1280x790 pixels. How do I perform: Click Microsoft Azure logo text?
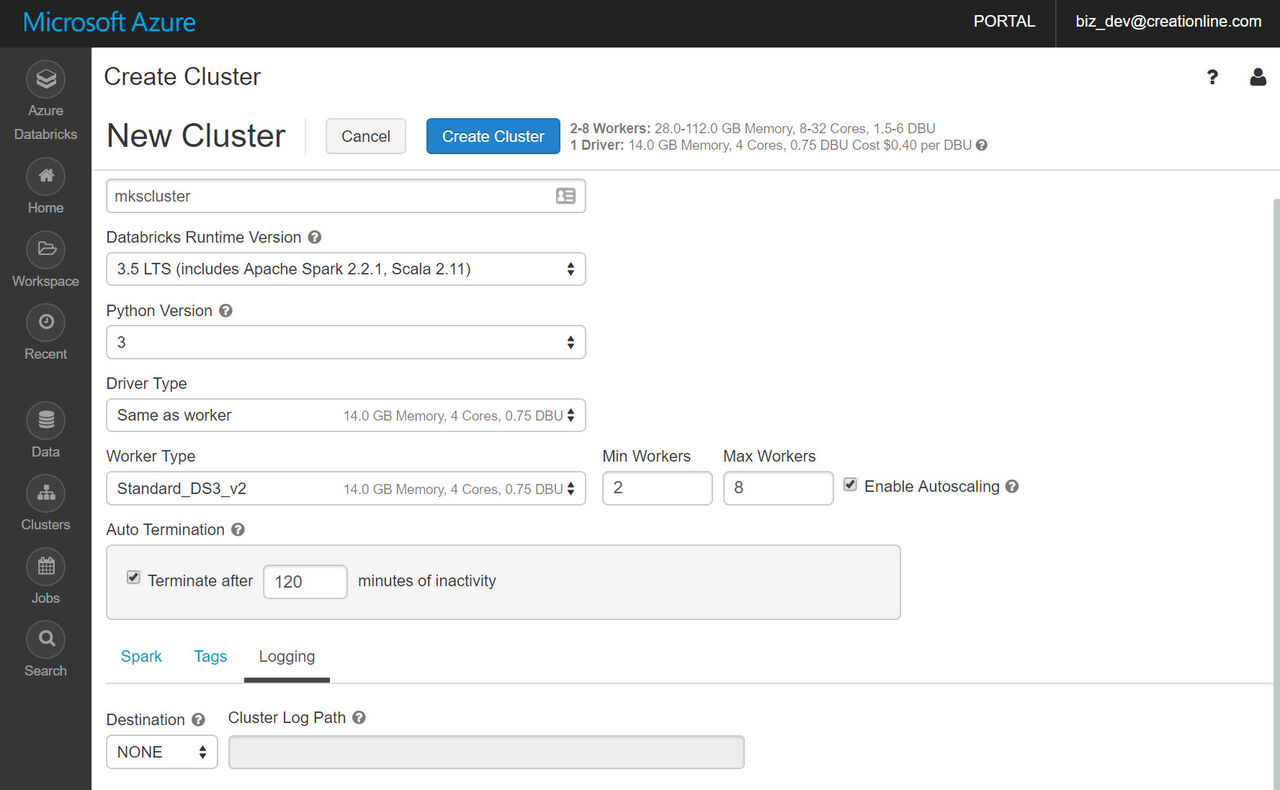(x=109, y=22)
